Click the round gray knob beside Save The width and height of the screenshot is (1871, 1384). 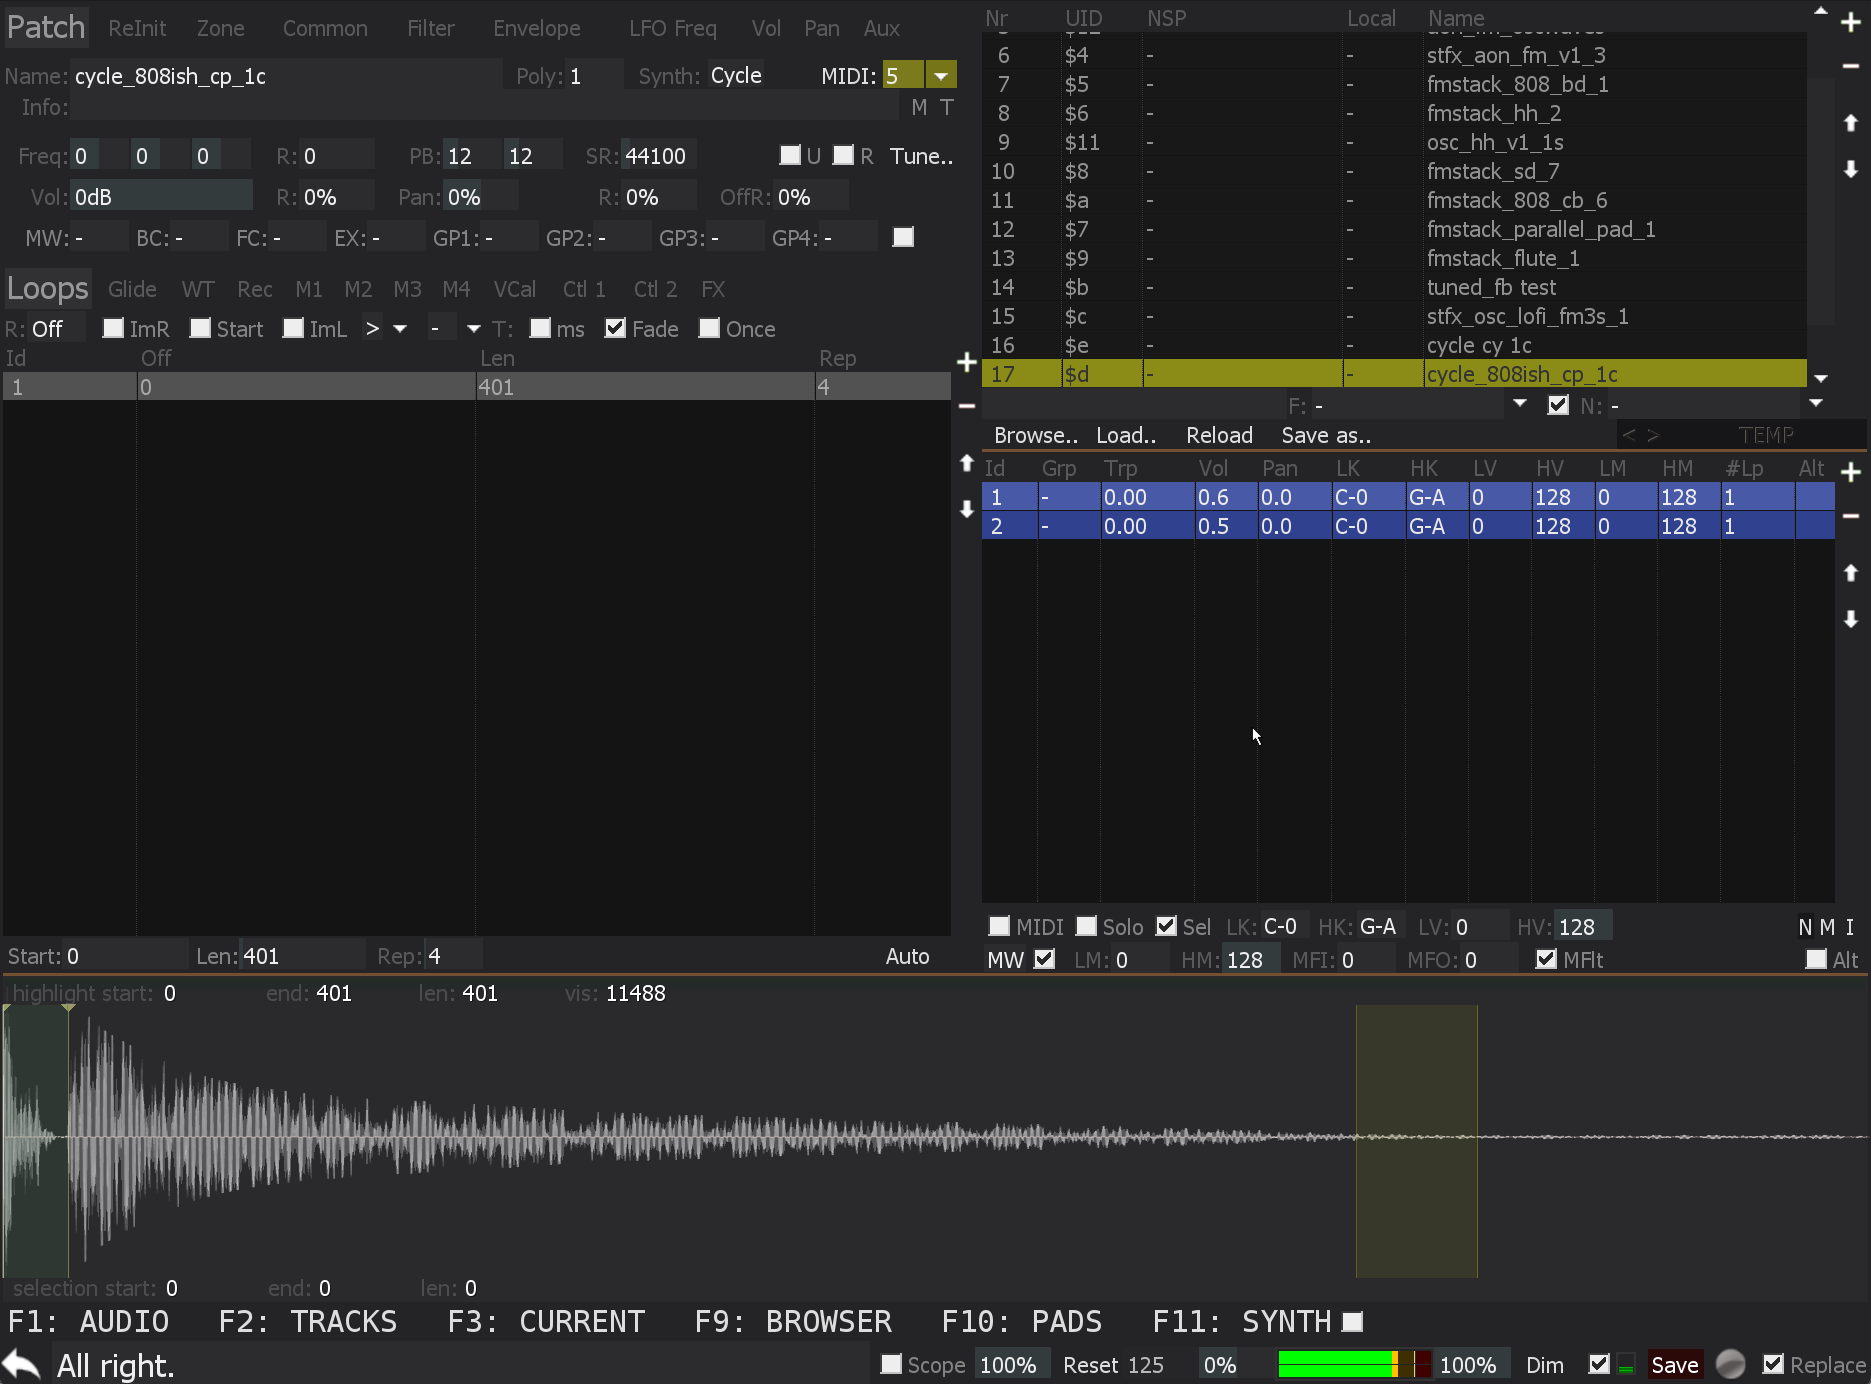click(1730, 1364)
